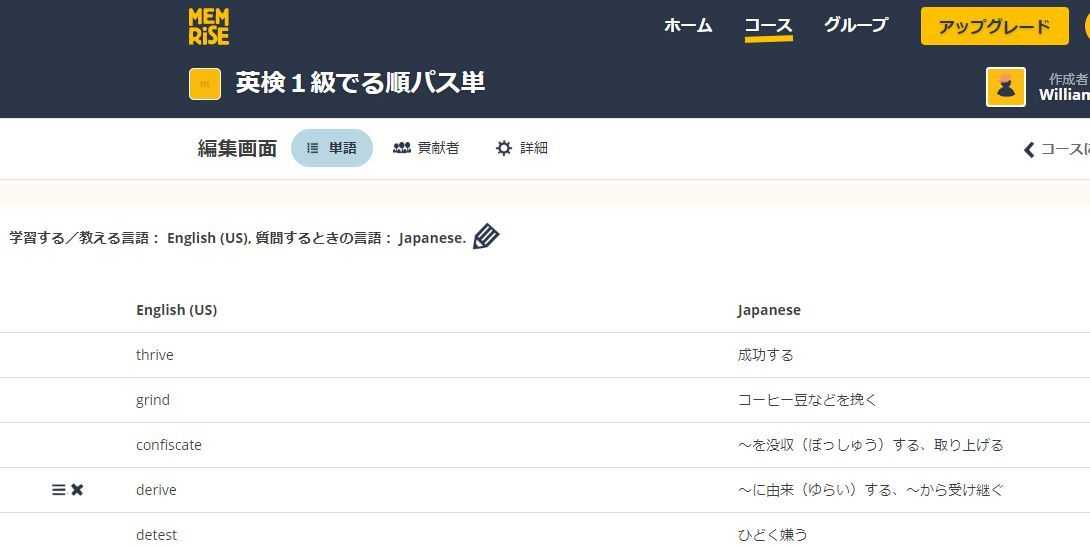Click the Memrise logo
1090x549 pixels.
click(208, 26)
